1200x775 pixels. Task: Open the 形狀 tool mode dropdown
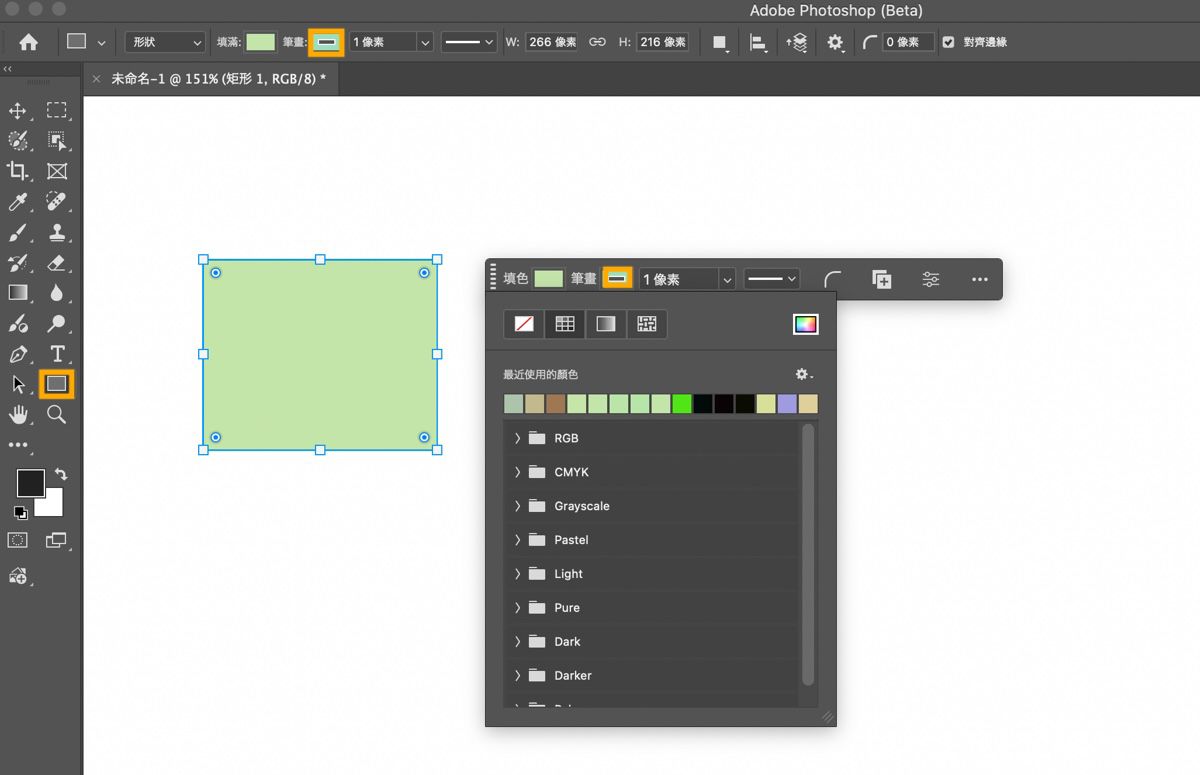click(165, 42)
